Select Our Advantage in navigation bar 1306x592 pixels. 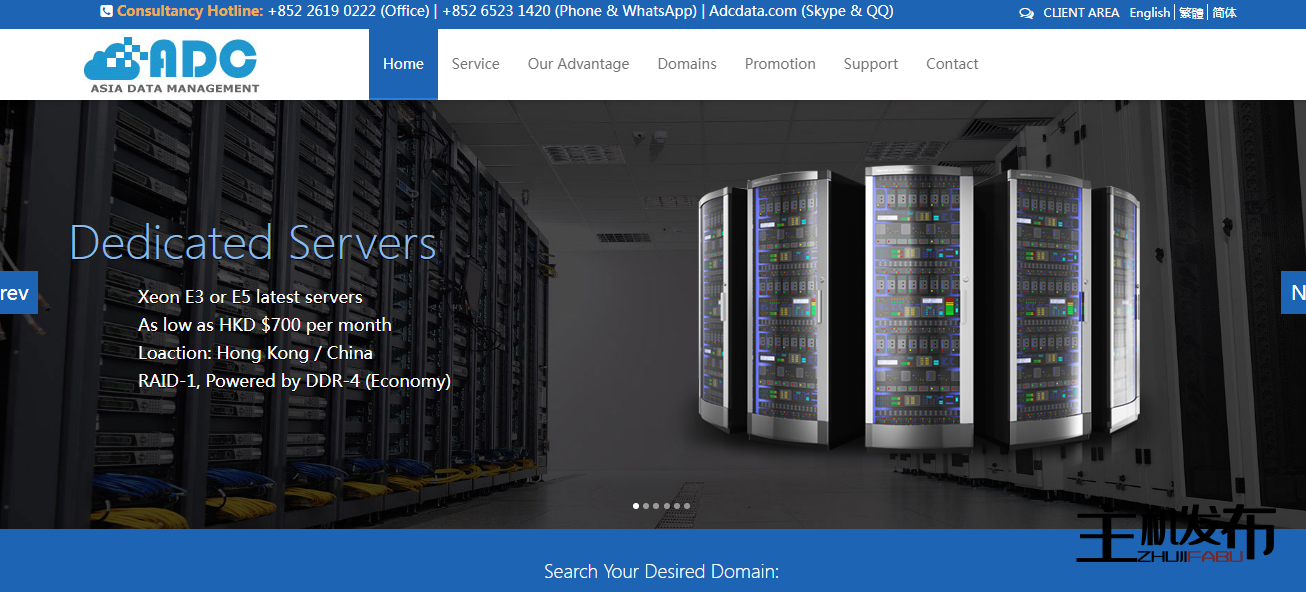[x=578, y=64]
